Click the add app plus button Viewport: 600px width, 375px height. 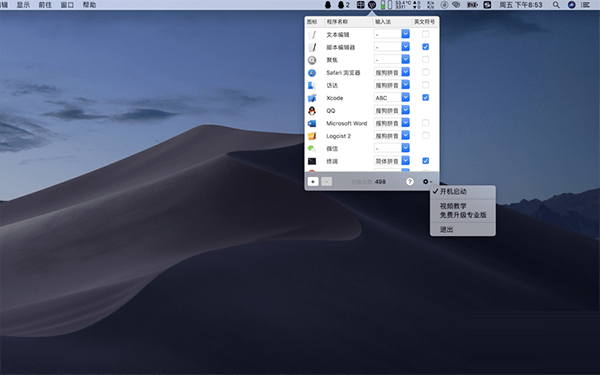[x=313, y=182]
